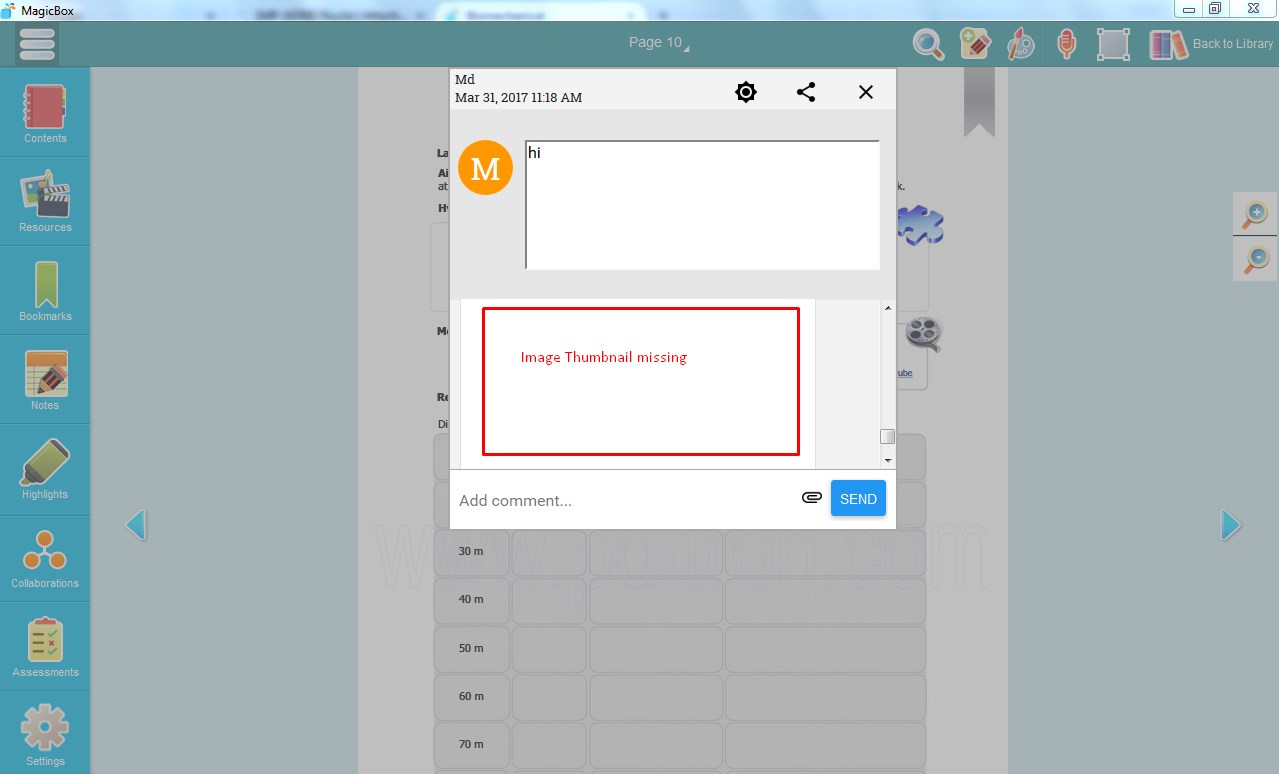
Task: Click the note date Mar 31, 2017 text
Action: (x=518, y=98)
